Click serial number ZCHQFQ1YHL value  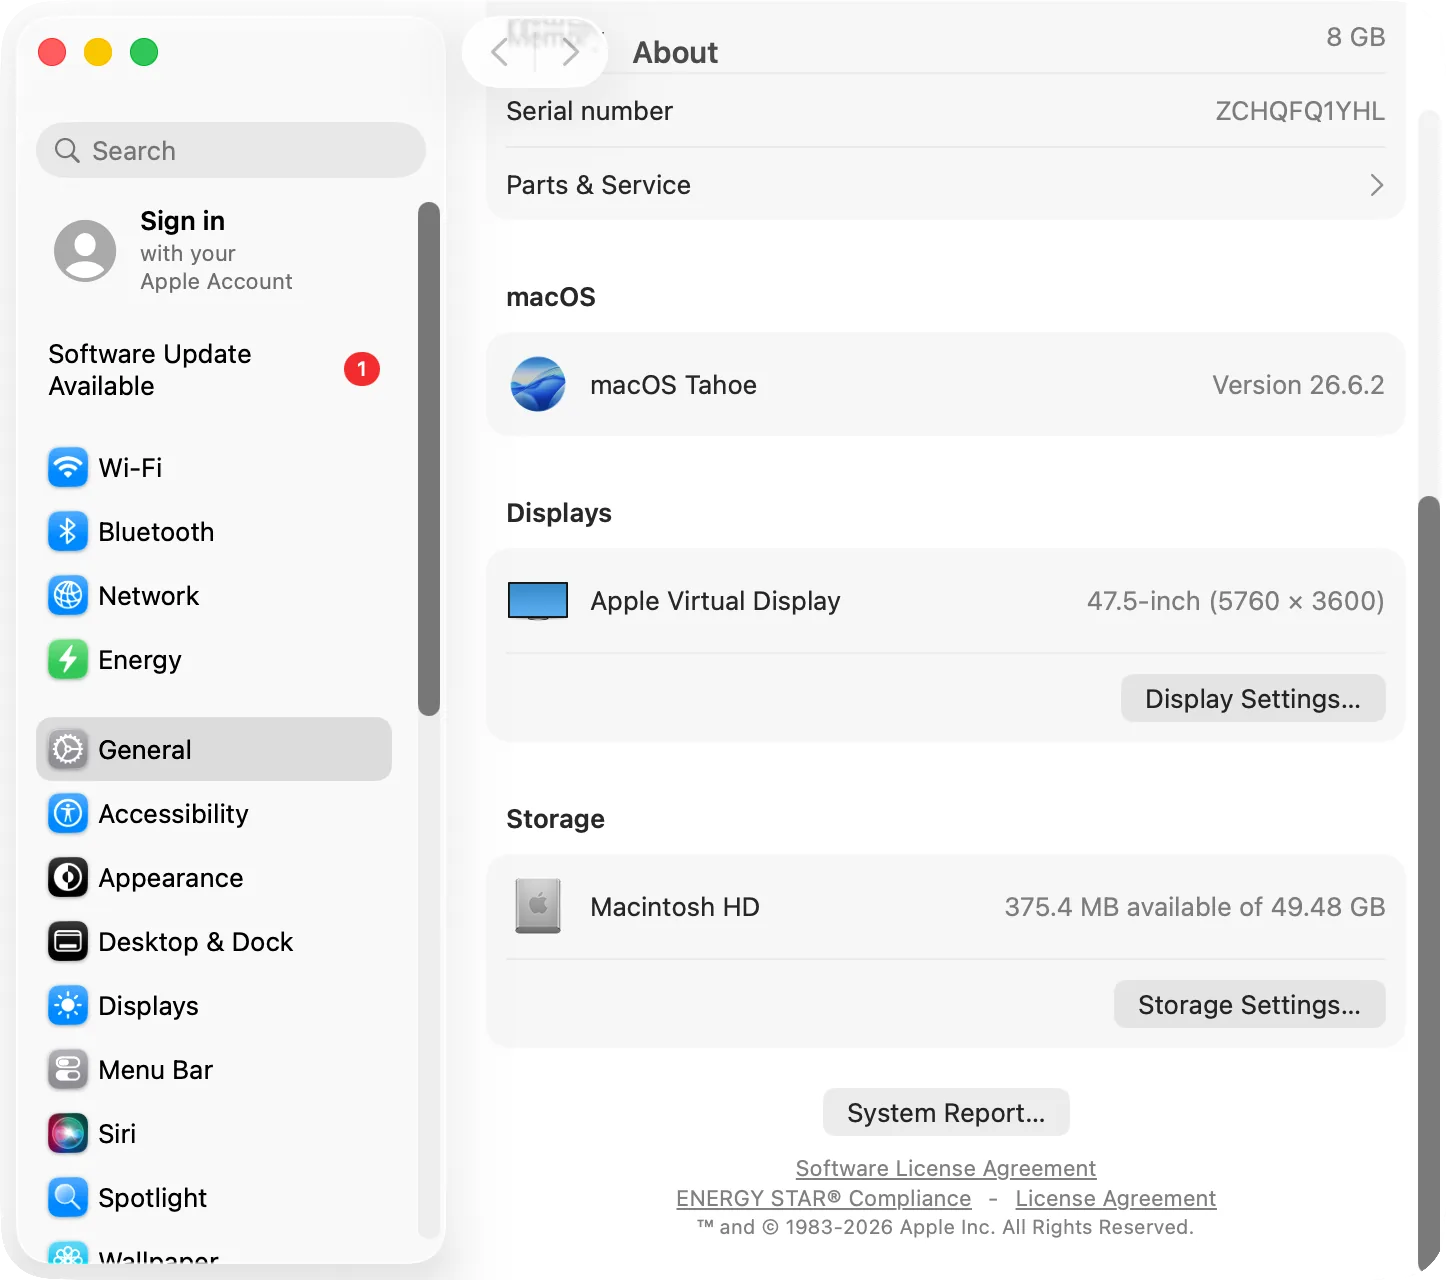(x=1300, y=111)
